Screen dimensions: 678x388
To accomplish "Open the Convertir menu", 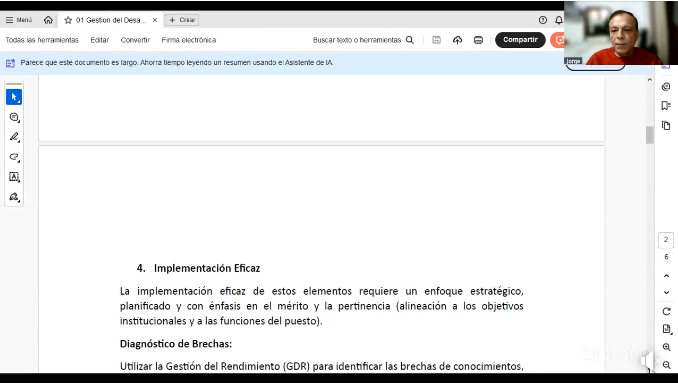I will click(x=135, y=40).
